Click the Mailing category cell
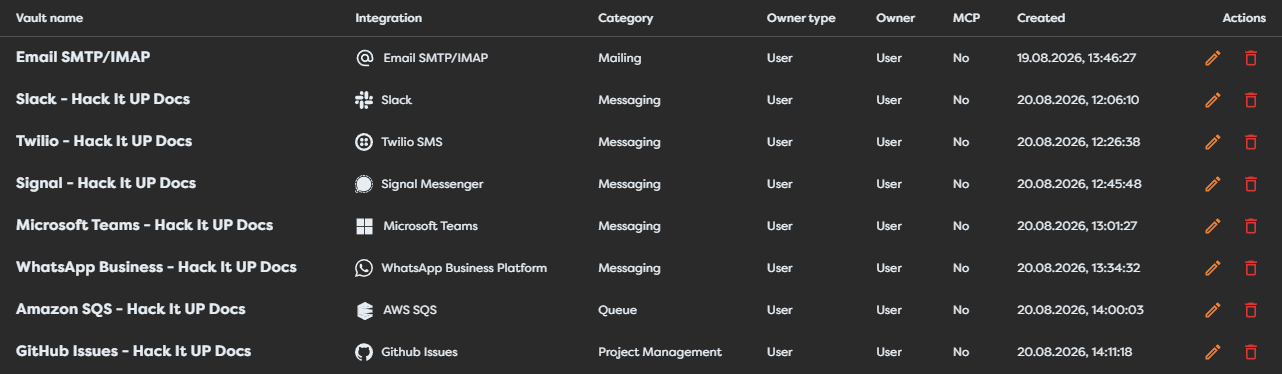This screenshot has width=1282, height=374. coord(620,58)
